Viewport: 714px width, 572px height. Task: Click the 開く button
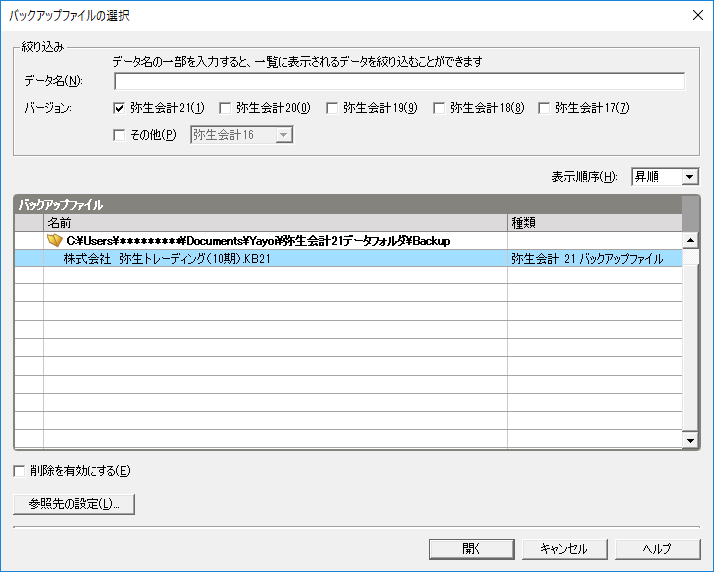click(472, 549)
